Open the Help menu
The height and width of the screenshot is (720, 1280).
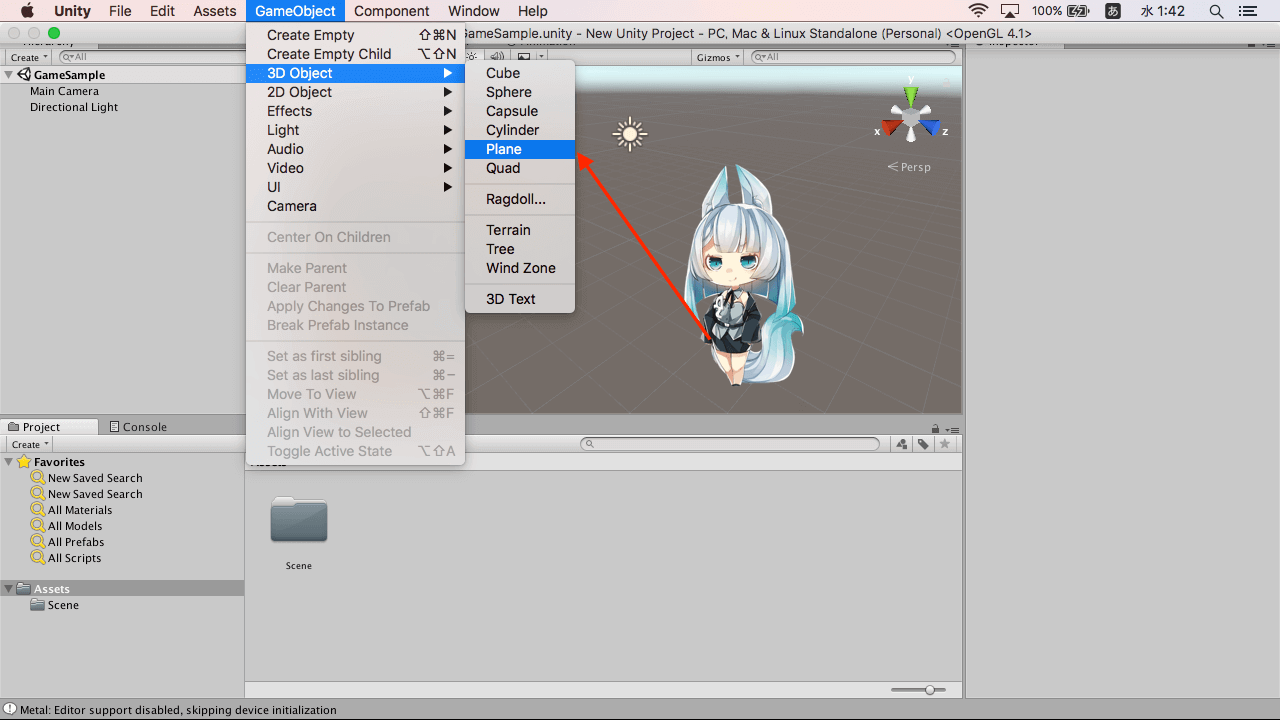[533, 11]
